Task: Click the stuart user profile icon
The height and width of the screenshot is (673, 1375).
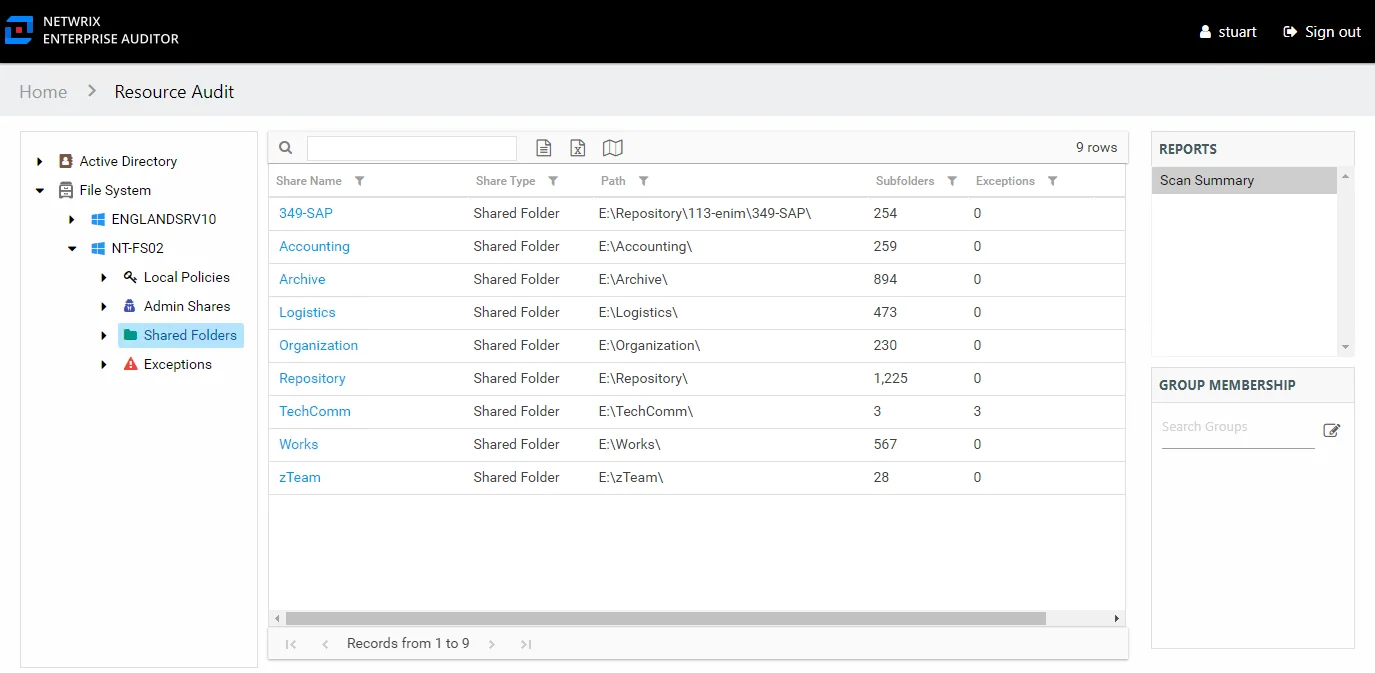Action: click(x=1206, y=32)
